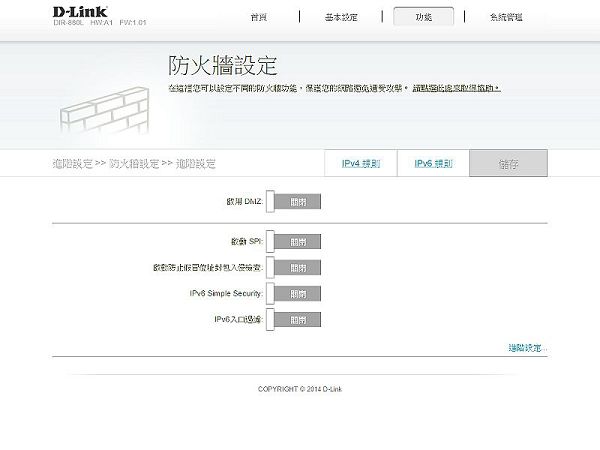600x450 pixels.
Task: Toggle the 啟用 DMZ switch
Action: 293,201
